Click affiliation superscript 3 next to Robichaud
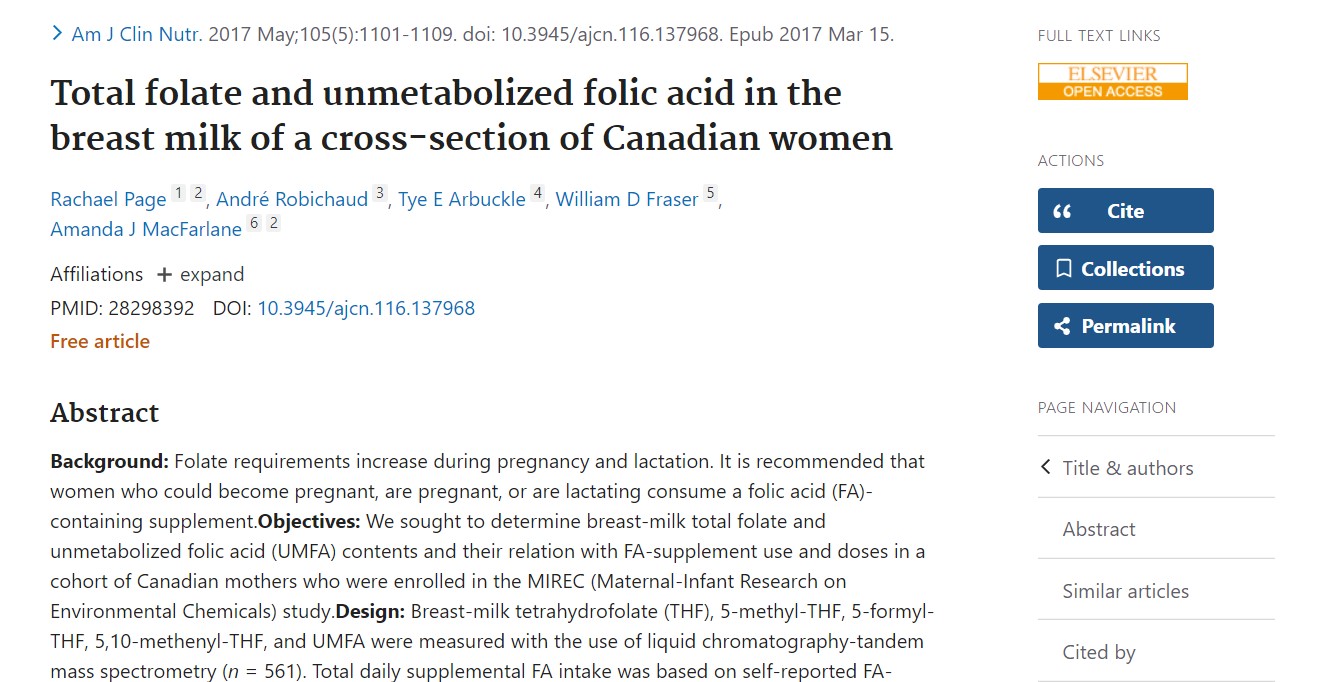The height and width of the screenshot is (682, 1338). pyautogui.click(x=380, y=194)
